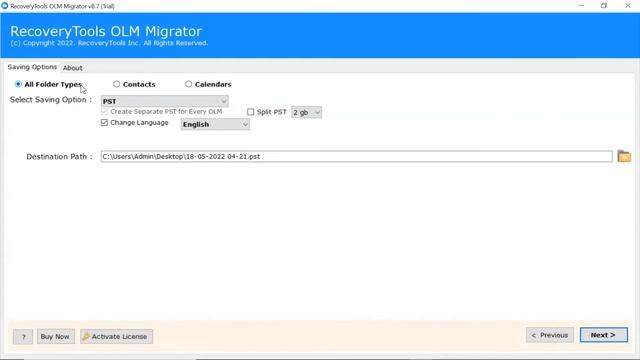The image size is (640, 360).
Task: Click the copyright 2022 notice text
Action: (109, 43)
